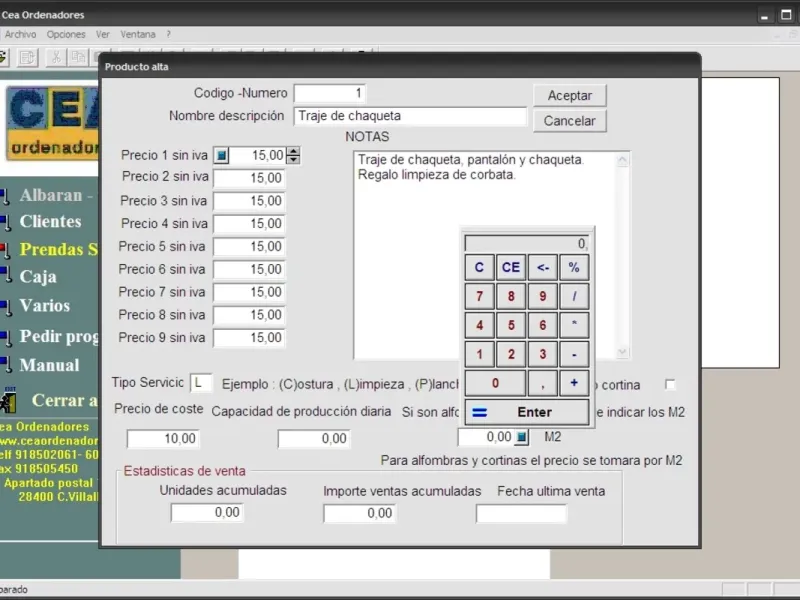
Task: Click the Precio 9 sin iva field
Action: [x=249, y=338]
